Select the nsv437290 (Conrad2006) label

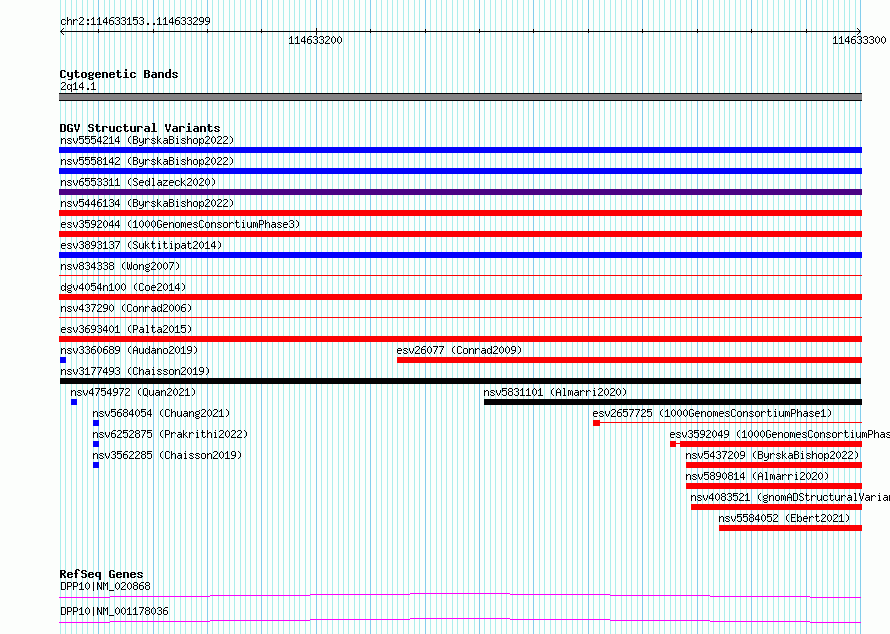tap(126, 308)
